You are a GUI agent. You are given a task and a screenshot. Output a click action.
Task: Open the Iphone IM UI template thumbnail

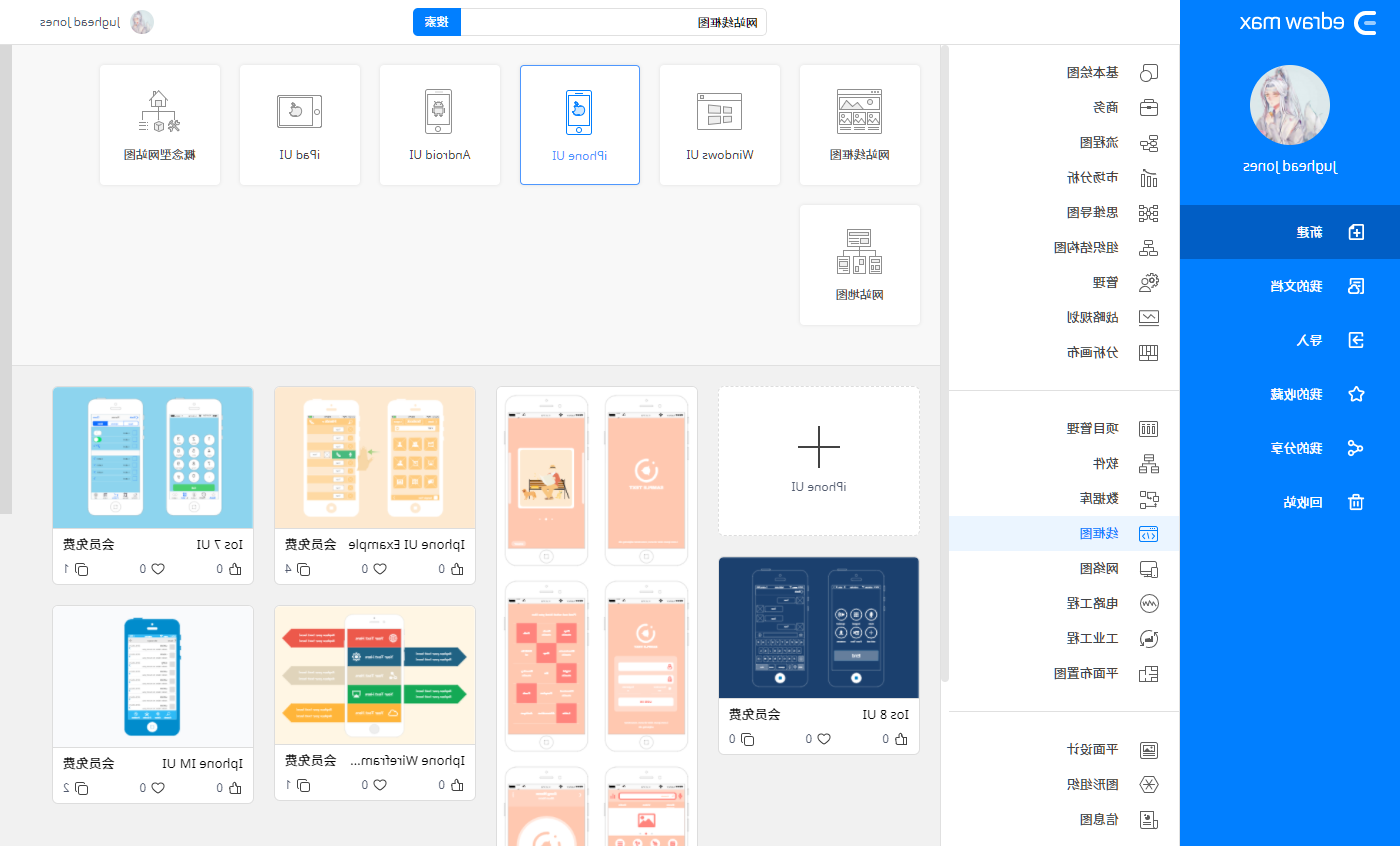153,676
